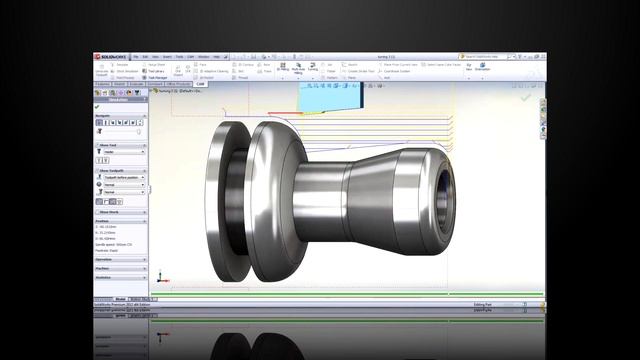Click the green OK checkmark in Simulation panel
The width and height of the screenshot is (640, 360).
[x=97, y=107]
